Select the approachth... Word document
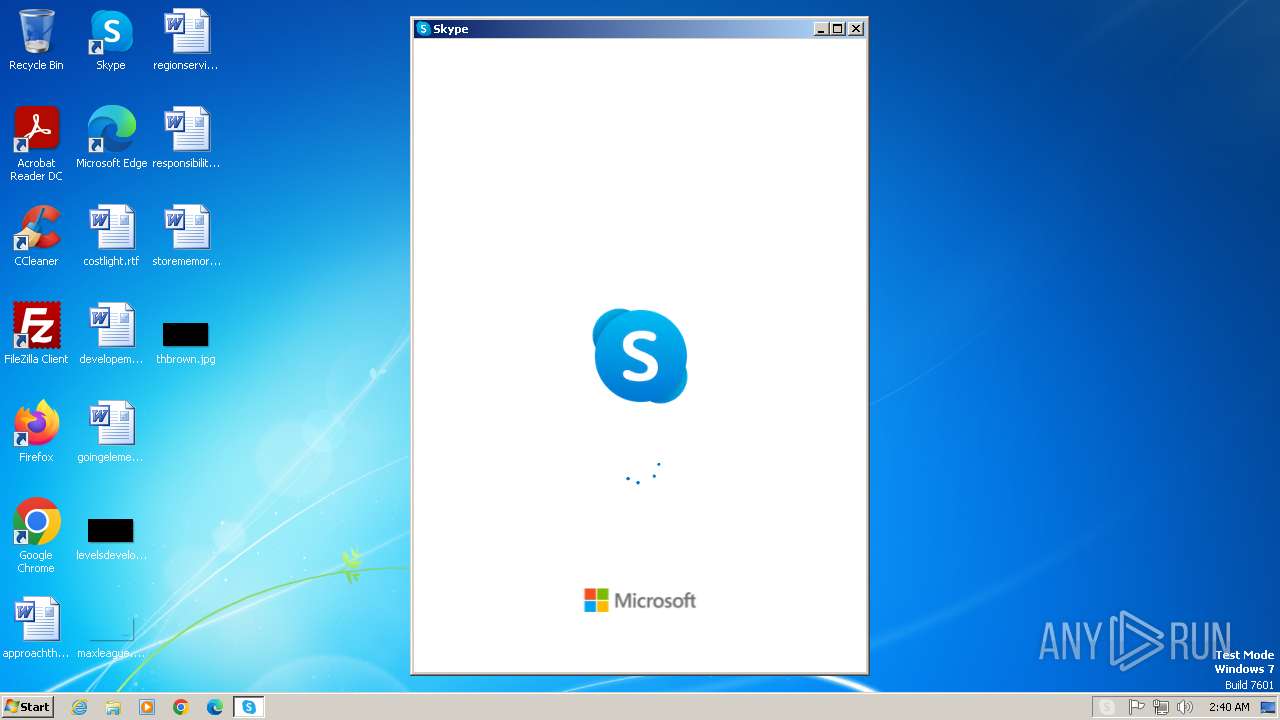The width and height of the screenshot is (1280, 720). click(36, 628)
